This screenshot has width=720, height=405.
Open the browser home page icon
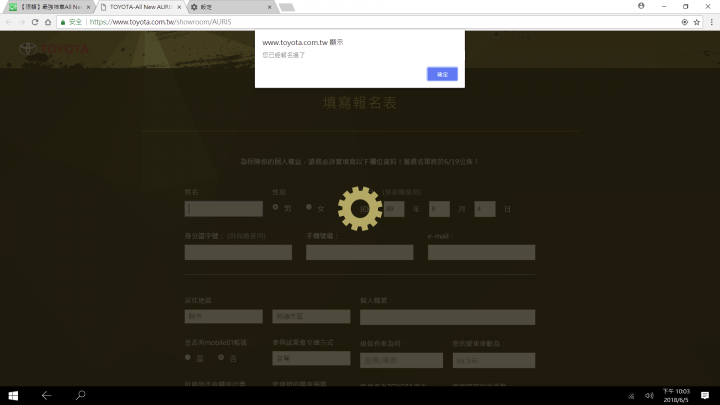pos(48,22)
